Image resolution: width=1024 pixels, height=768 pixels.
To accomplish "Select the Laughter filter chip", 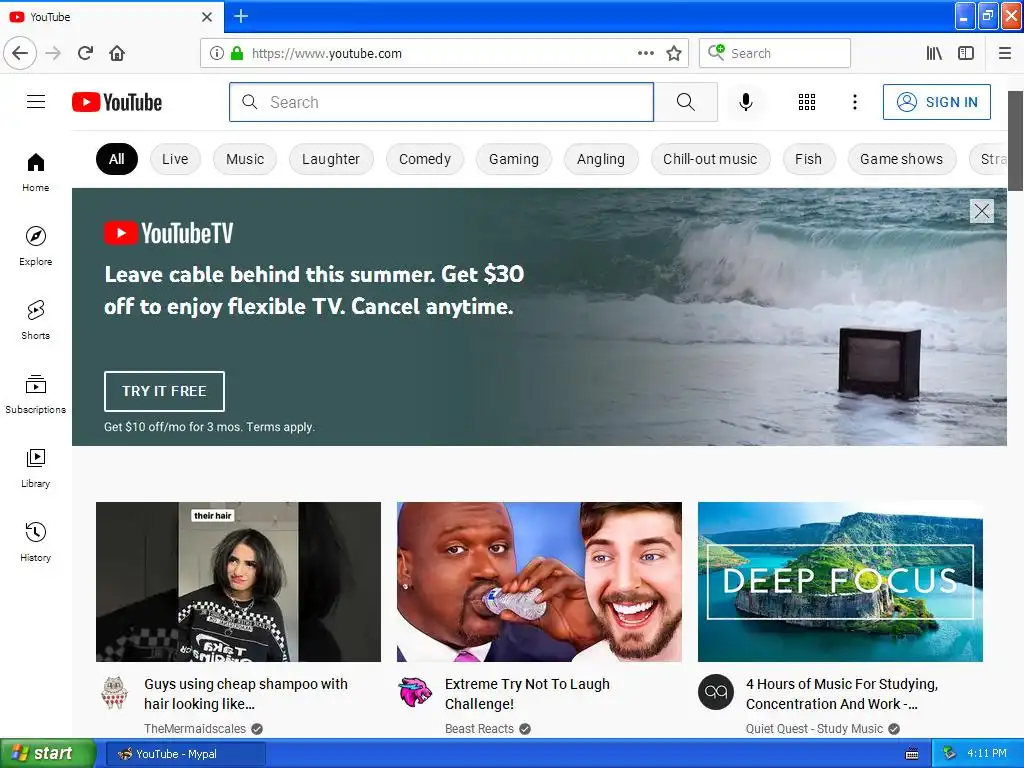I will (x=330, y=159).
